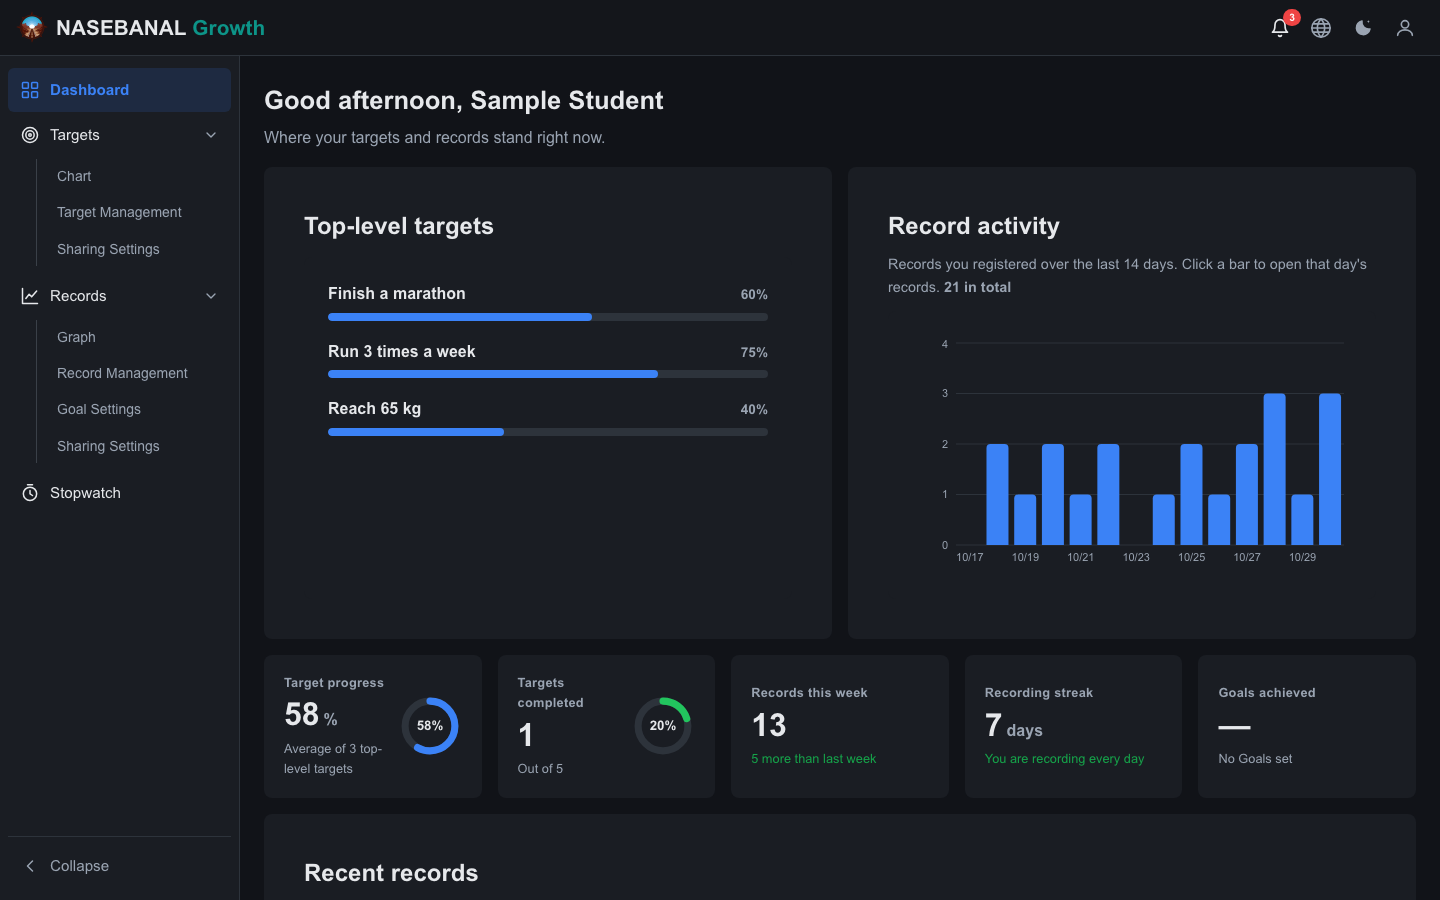Open records for the 10/27 bar
The width and height of the screenshot is (1440, 900).
[1247, 495]
